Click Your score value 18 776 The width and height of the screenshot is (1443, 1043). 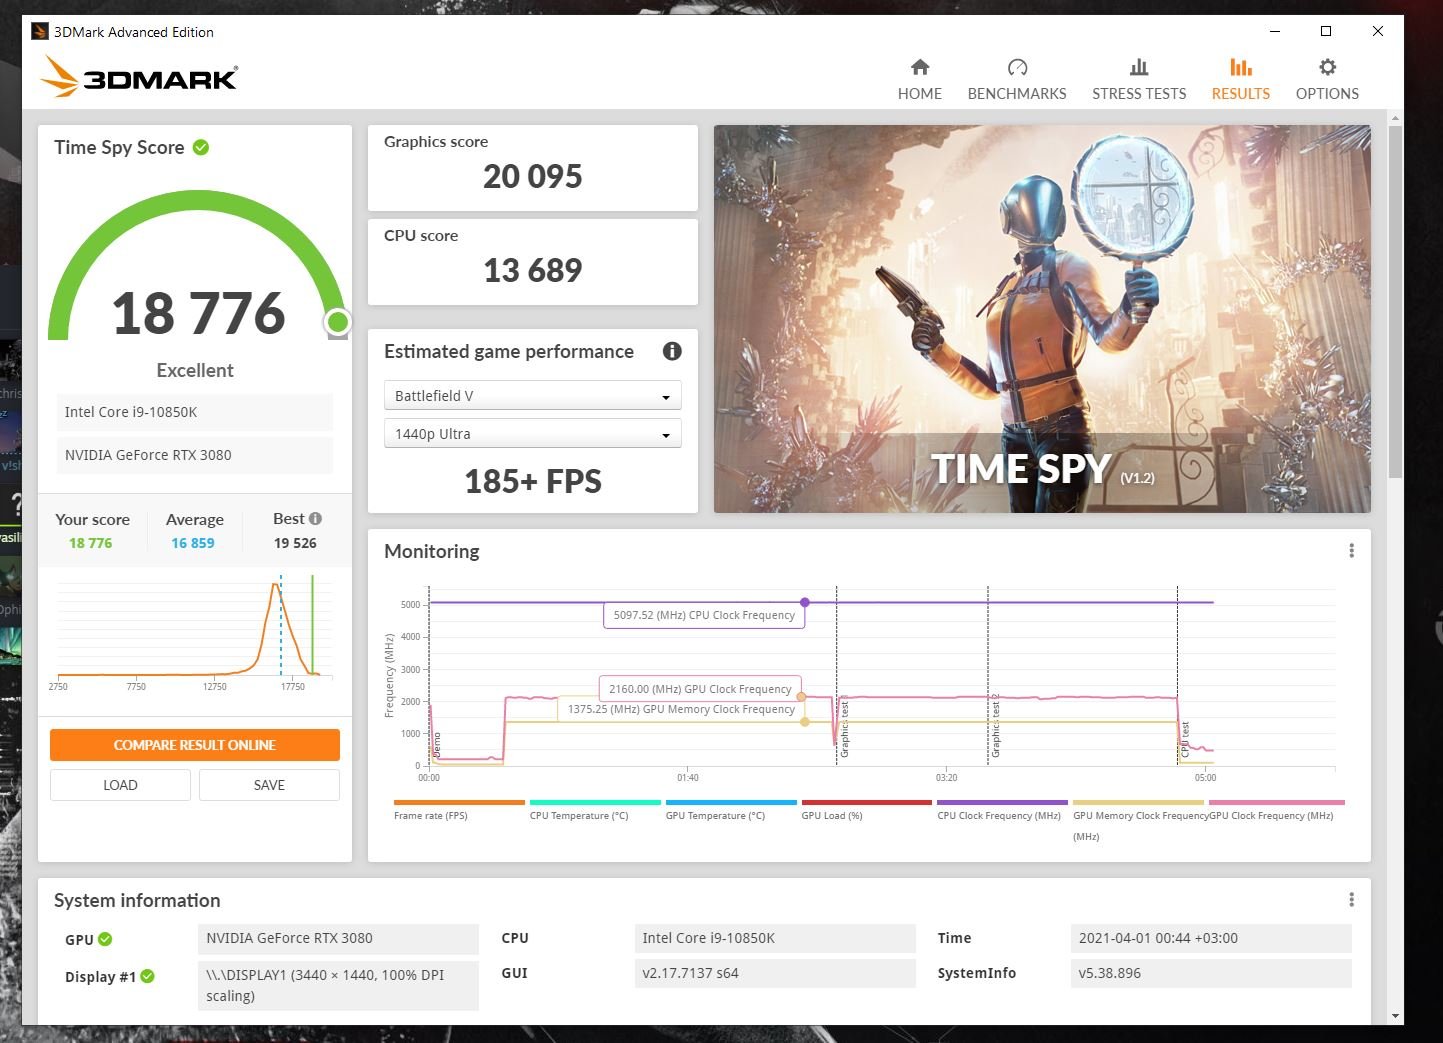pos(90,543)
